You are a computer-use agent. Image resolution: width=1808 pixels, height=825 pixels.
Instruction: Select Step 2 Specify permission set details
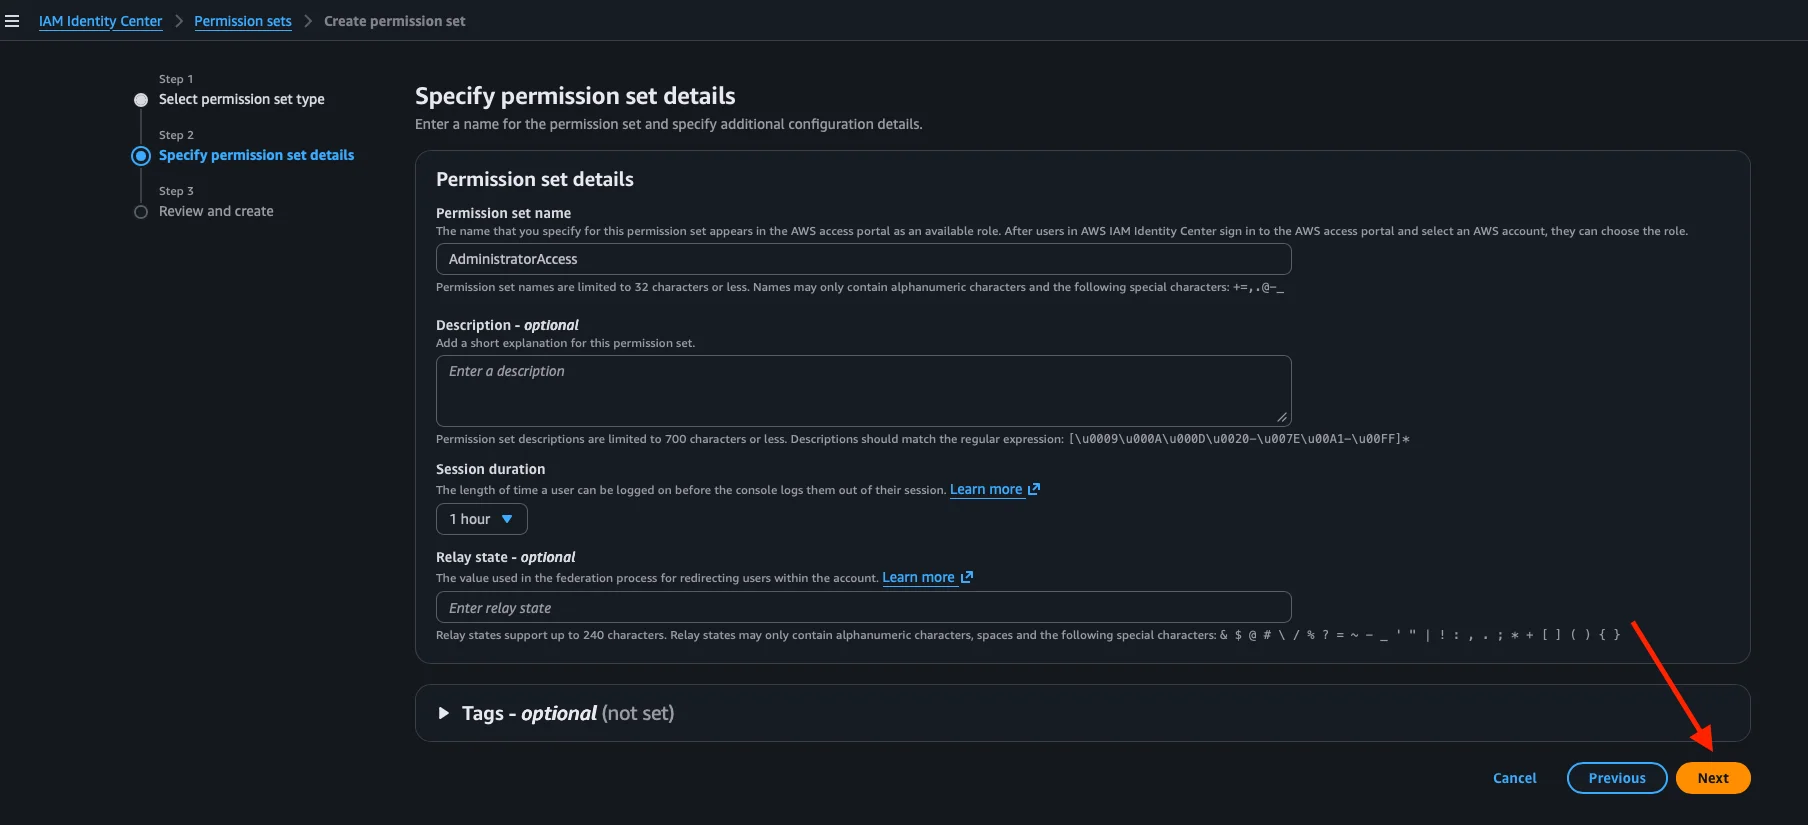pos(256,155)
